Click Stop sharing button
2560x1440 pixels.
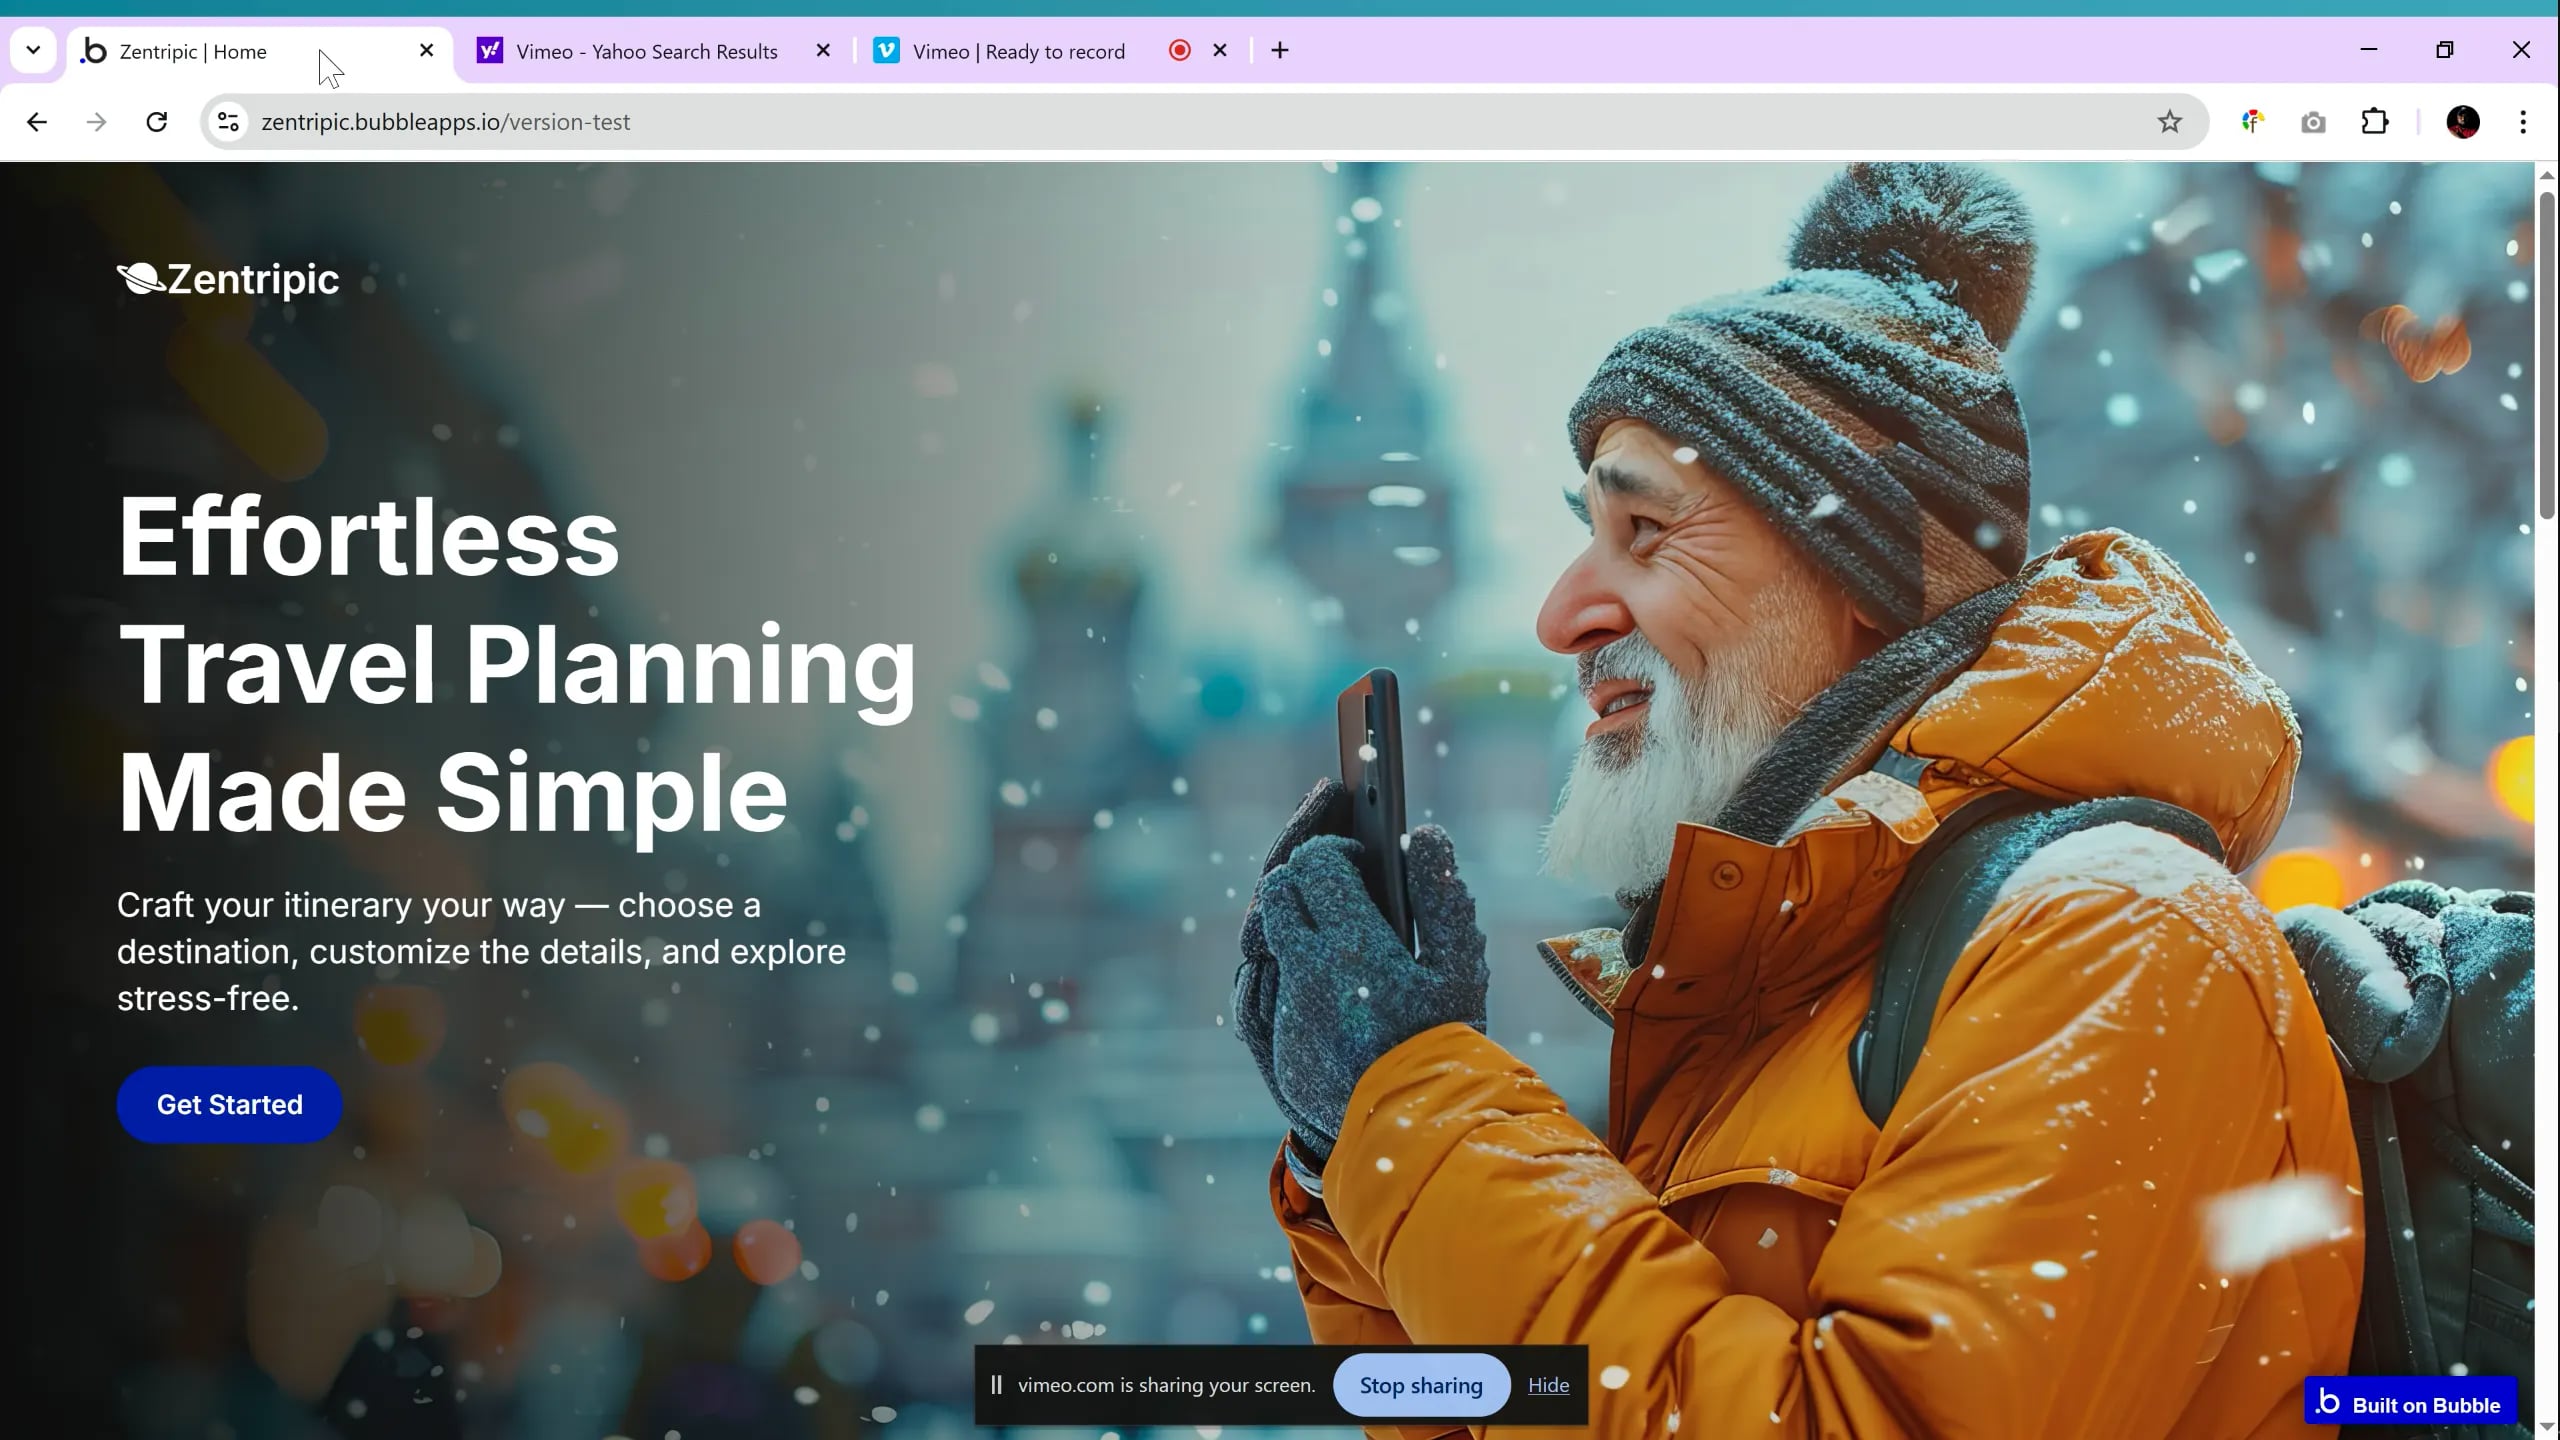1421,1385
